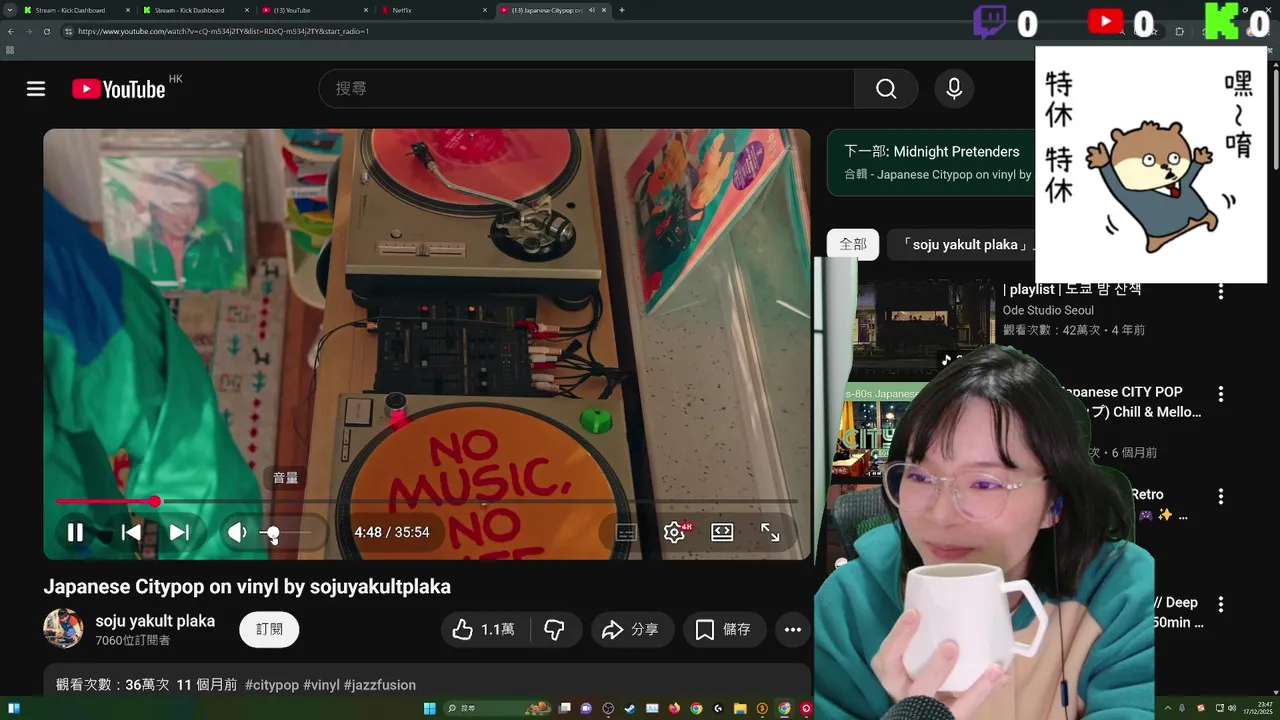This screenshot has height=720, width=1280.
Task: Open the apps grid below the address bar
Action: coord(10,50)
